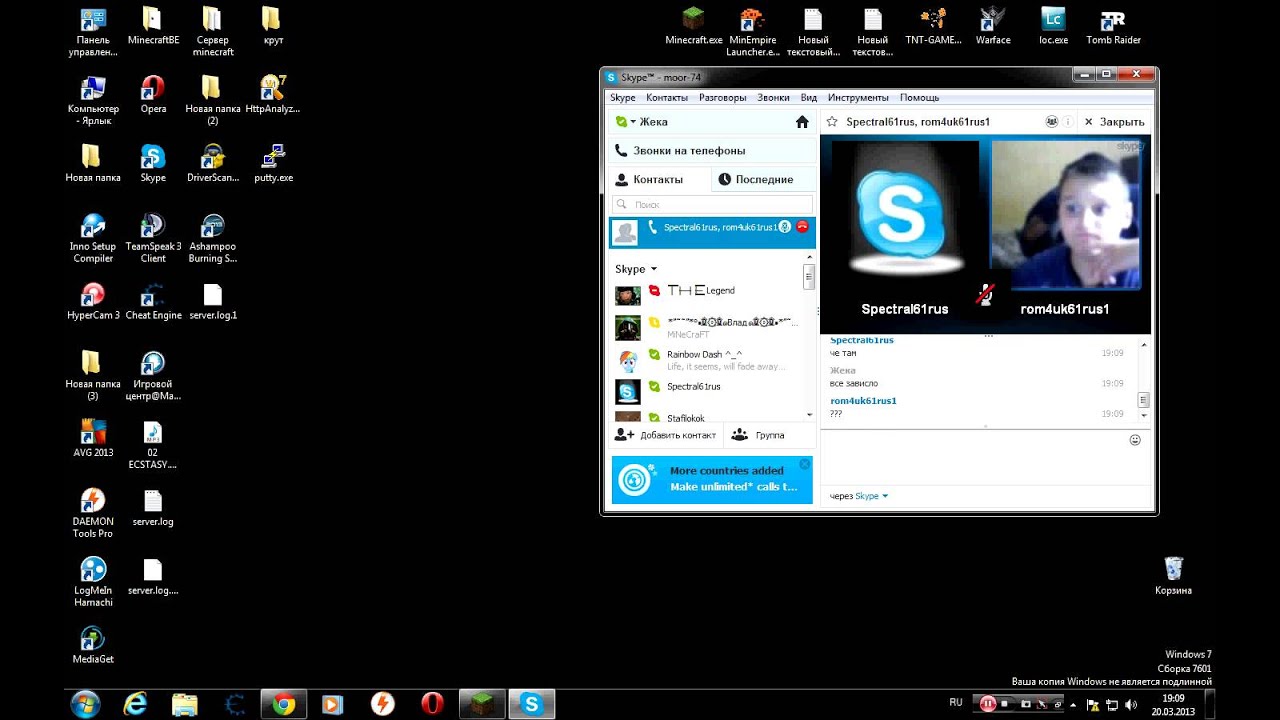The width and height of the screenshot is (1280, 720).
Task: Open the Разговоры menu
Action: click(x=723, y=98)
